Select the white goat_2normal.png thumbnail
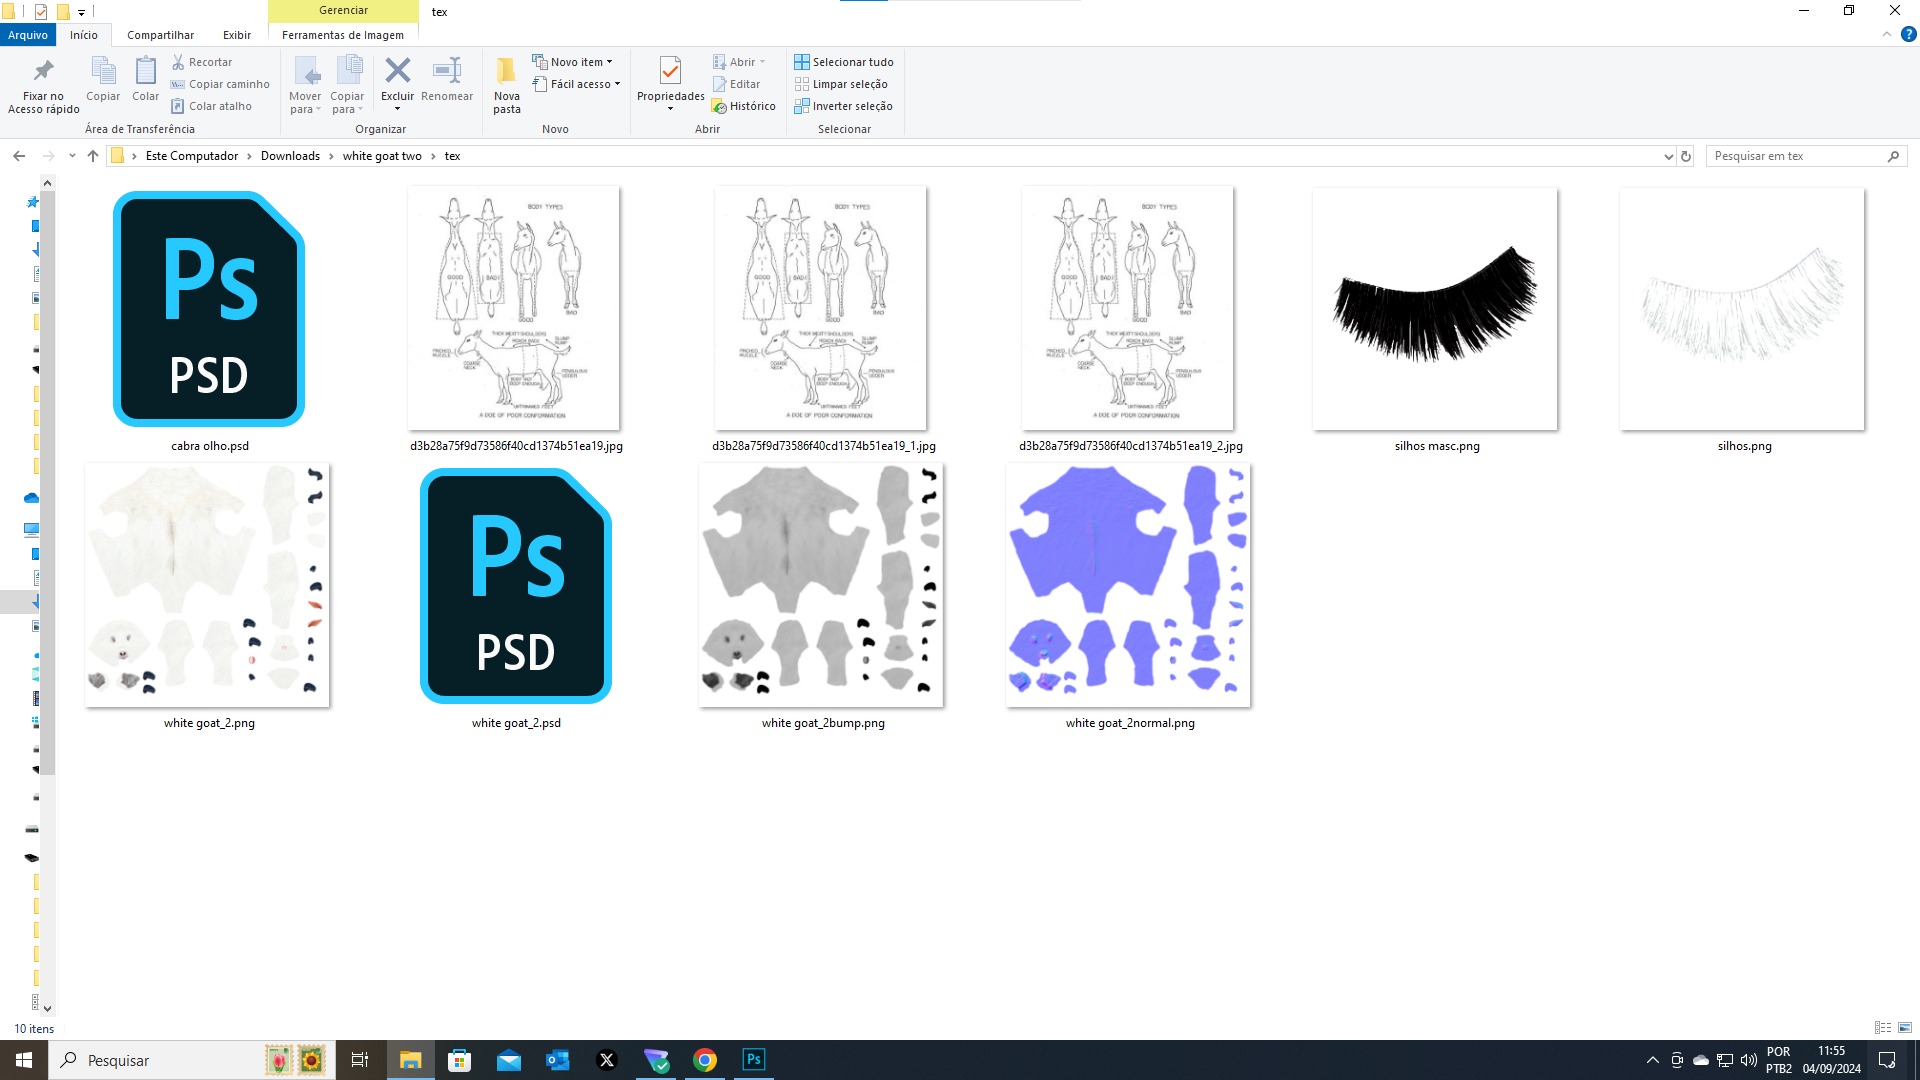 [1128, 585]
